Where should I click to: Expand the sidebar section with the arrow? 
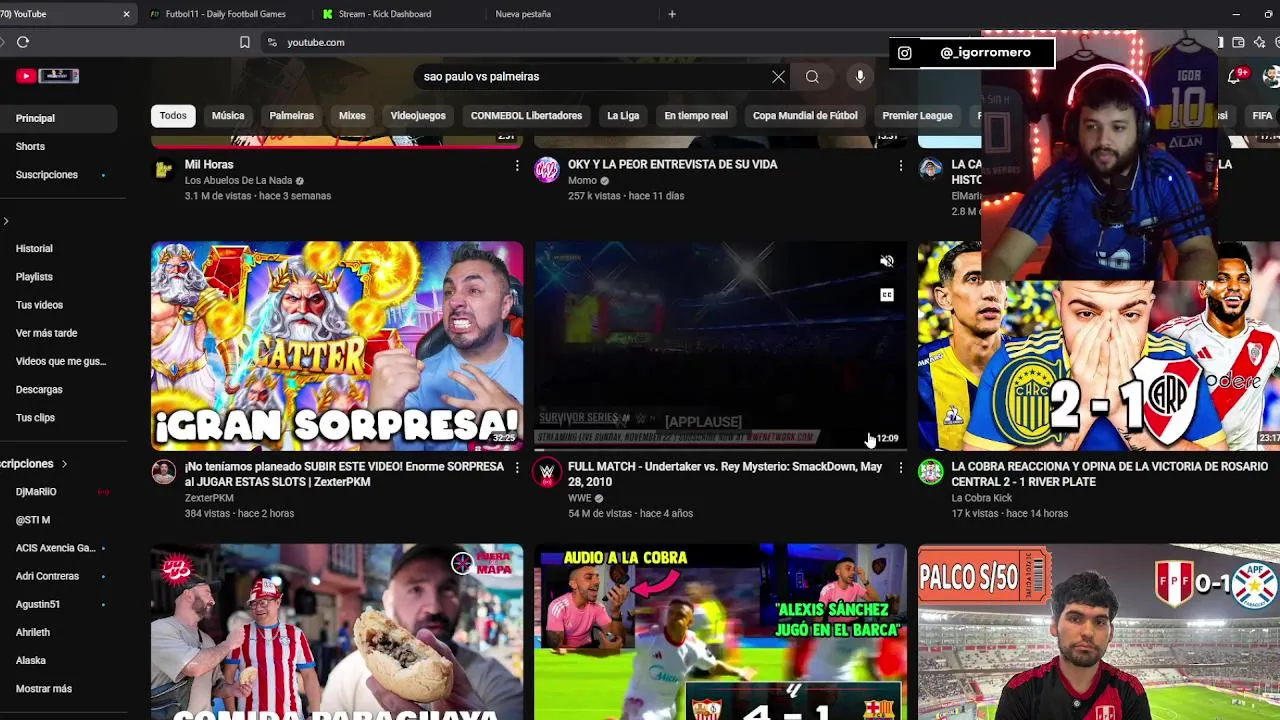[x=6, y=221]
